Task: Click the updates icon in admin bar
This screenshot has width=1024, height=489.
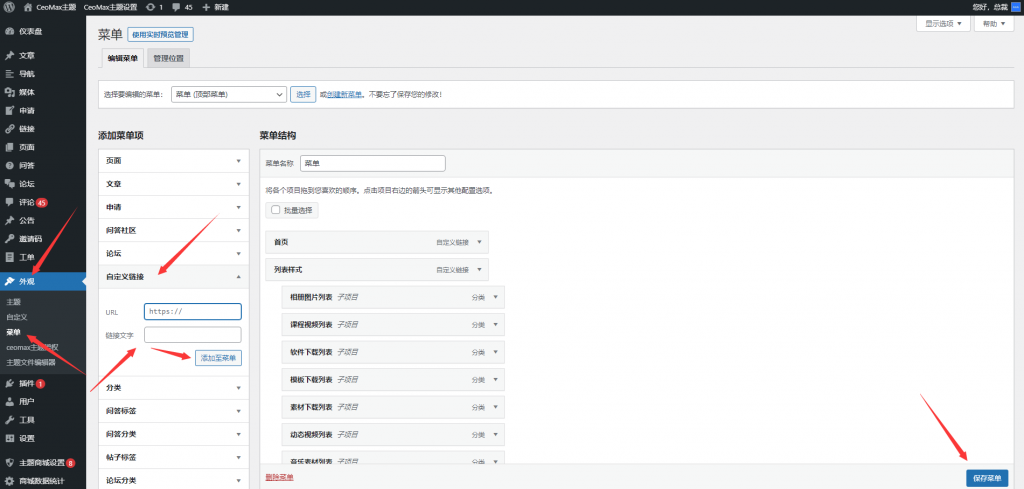Action: click(x=150, y=7)
